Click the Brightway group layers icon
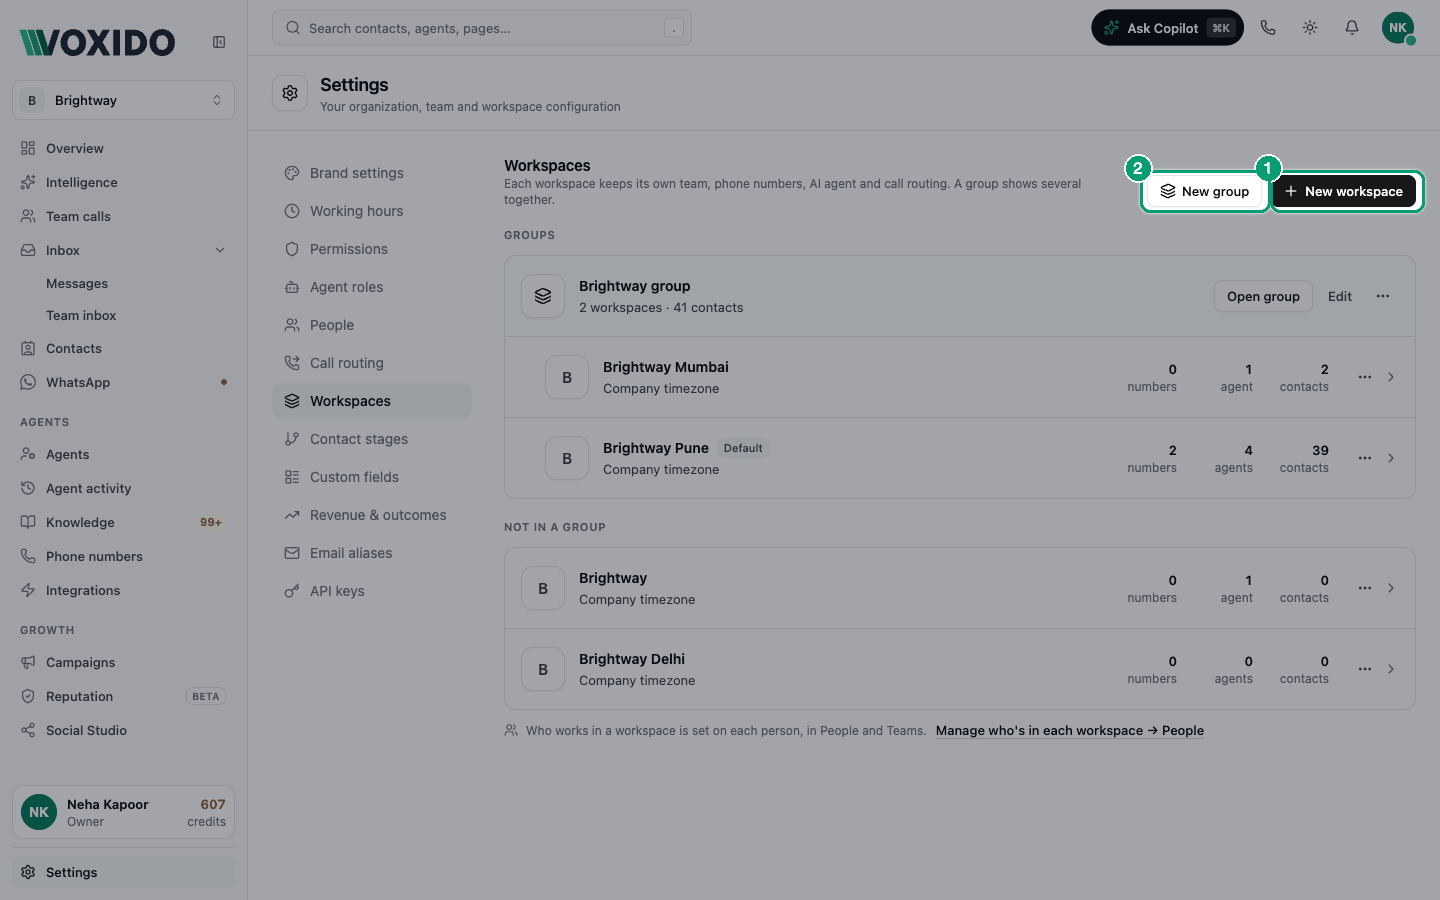The image size is (1440, 900). click(543, 296)
